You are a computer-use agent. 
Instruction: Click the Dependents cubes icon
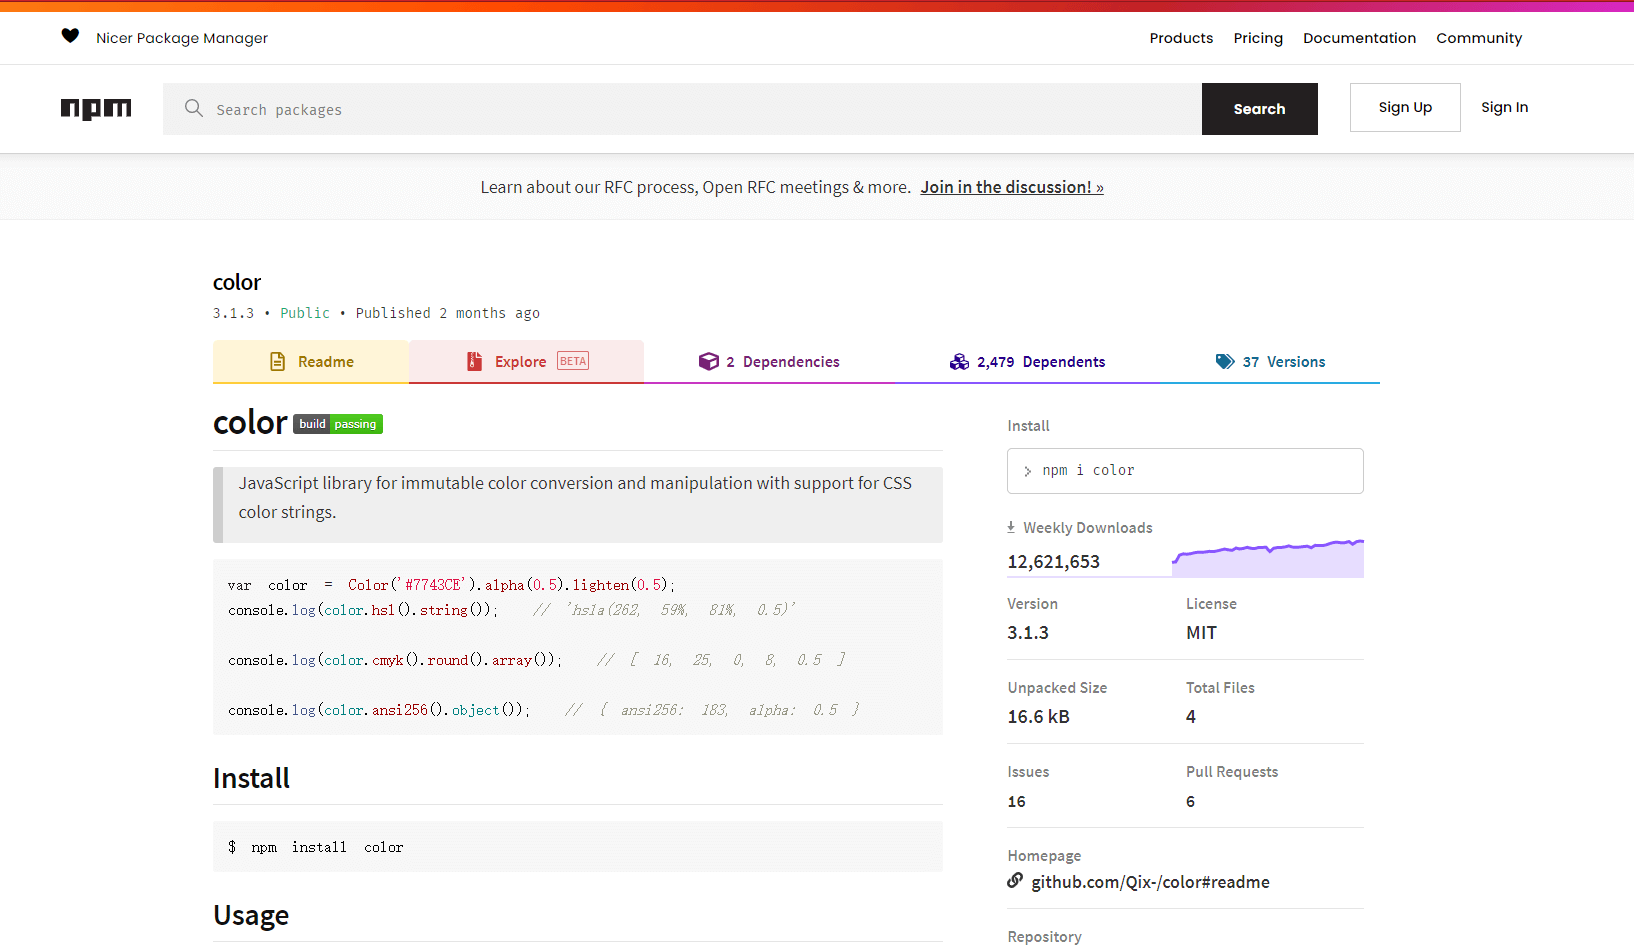click(959, 362)
